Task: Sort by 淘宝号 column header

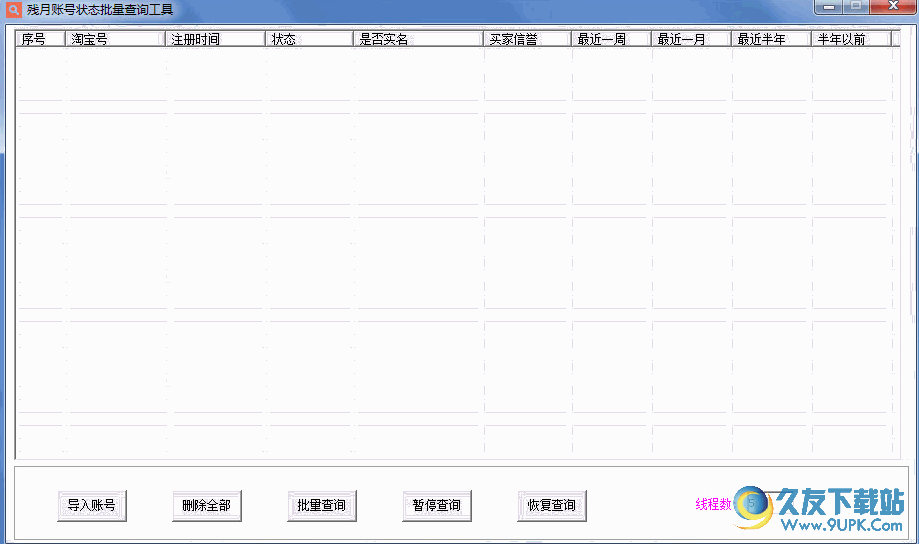Action: point(115,39)
